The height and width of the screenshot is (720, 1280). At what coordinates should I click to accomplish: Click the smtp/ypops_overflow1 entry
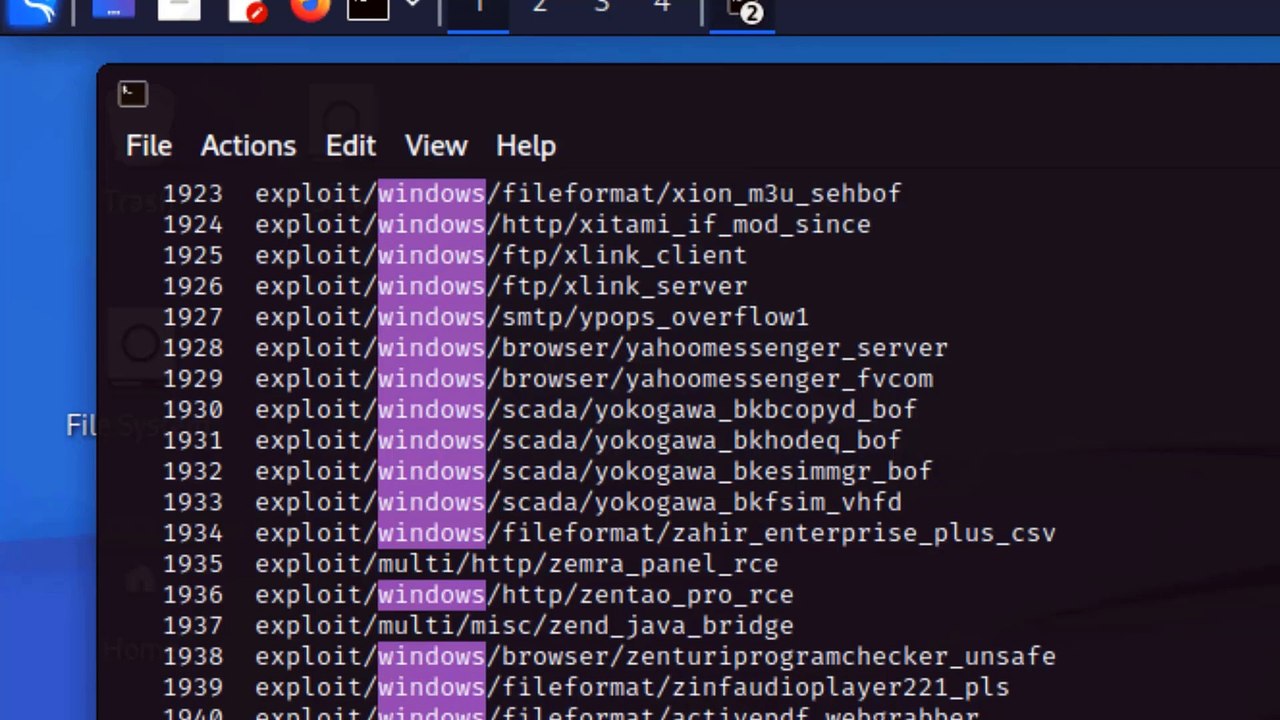pyautogui.click(x=486, y=317)
